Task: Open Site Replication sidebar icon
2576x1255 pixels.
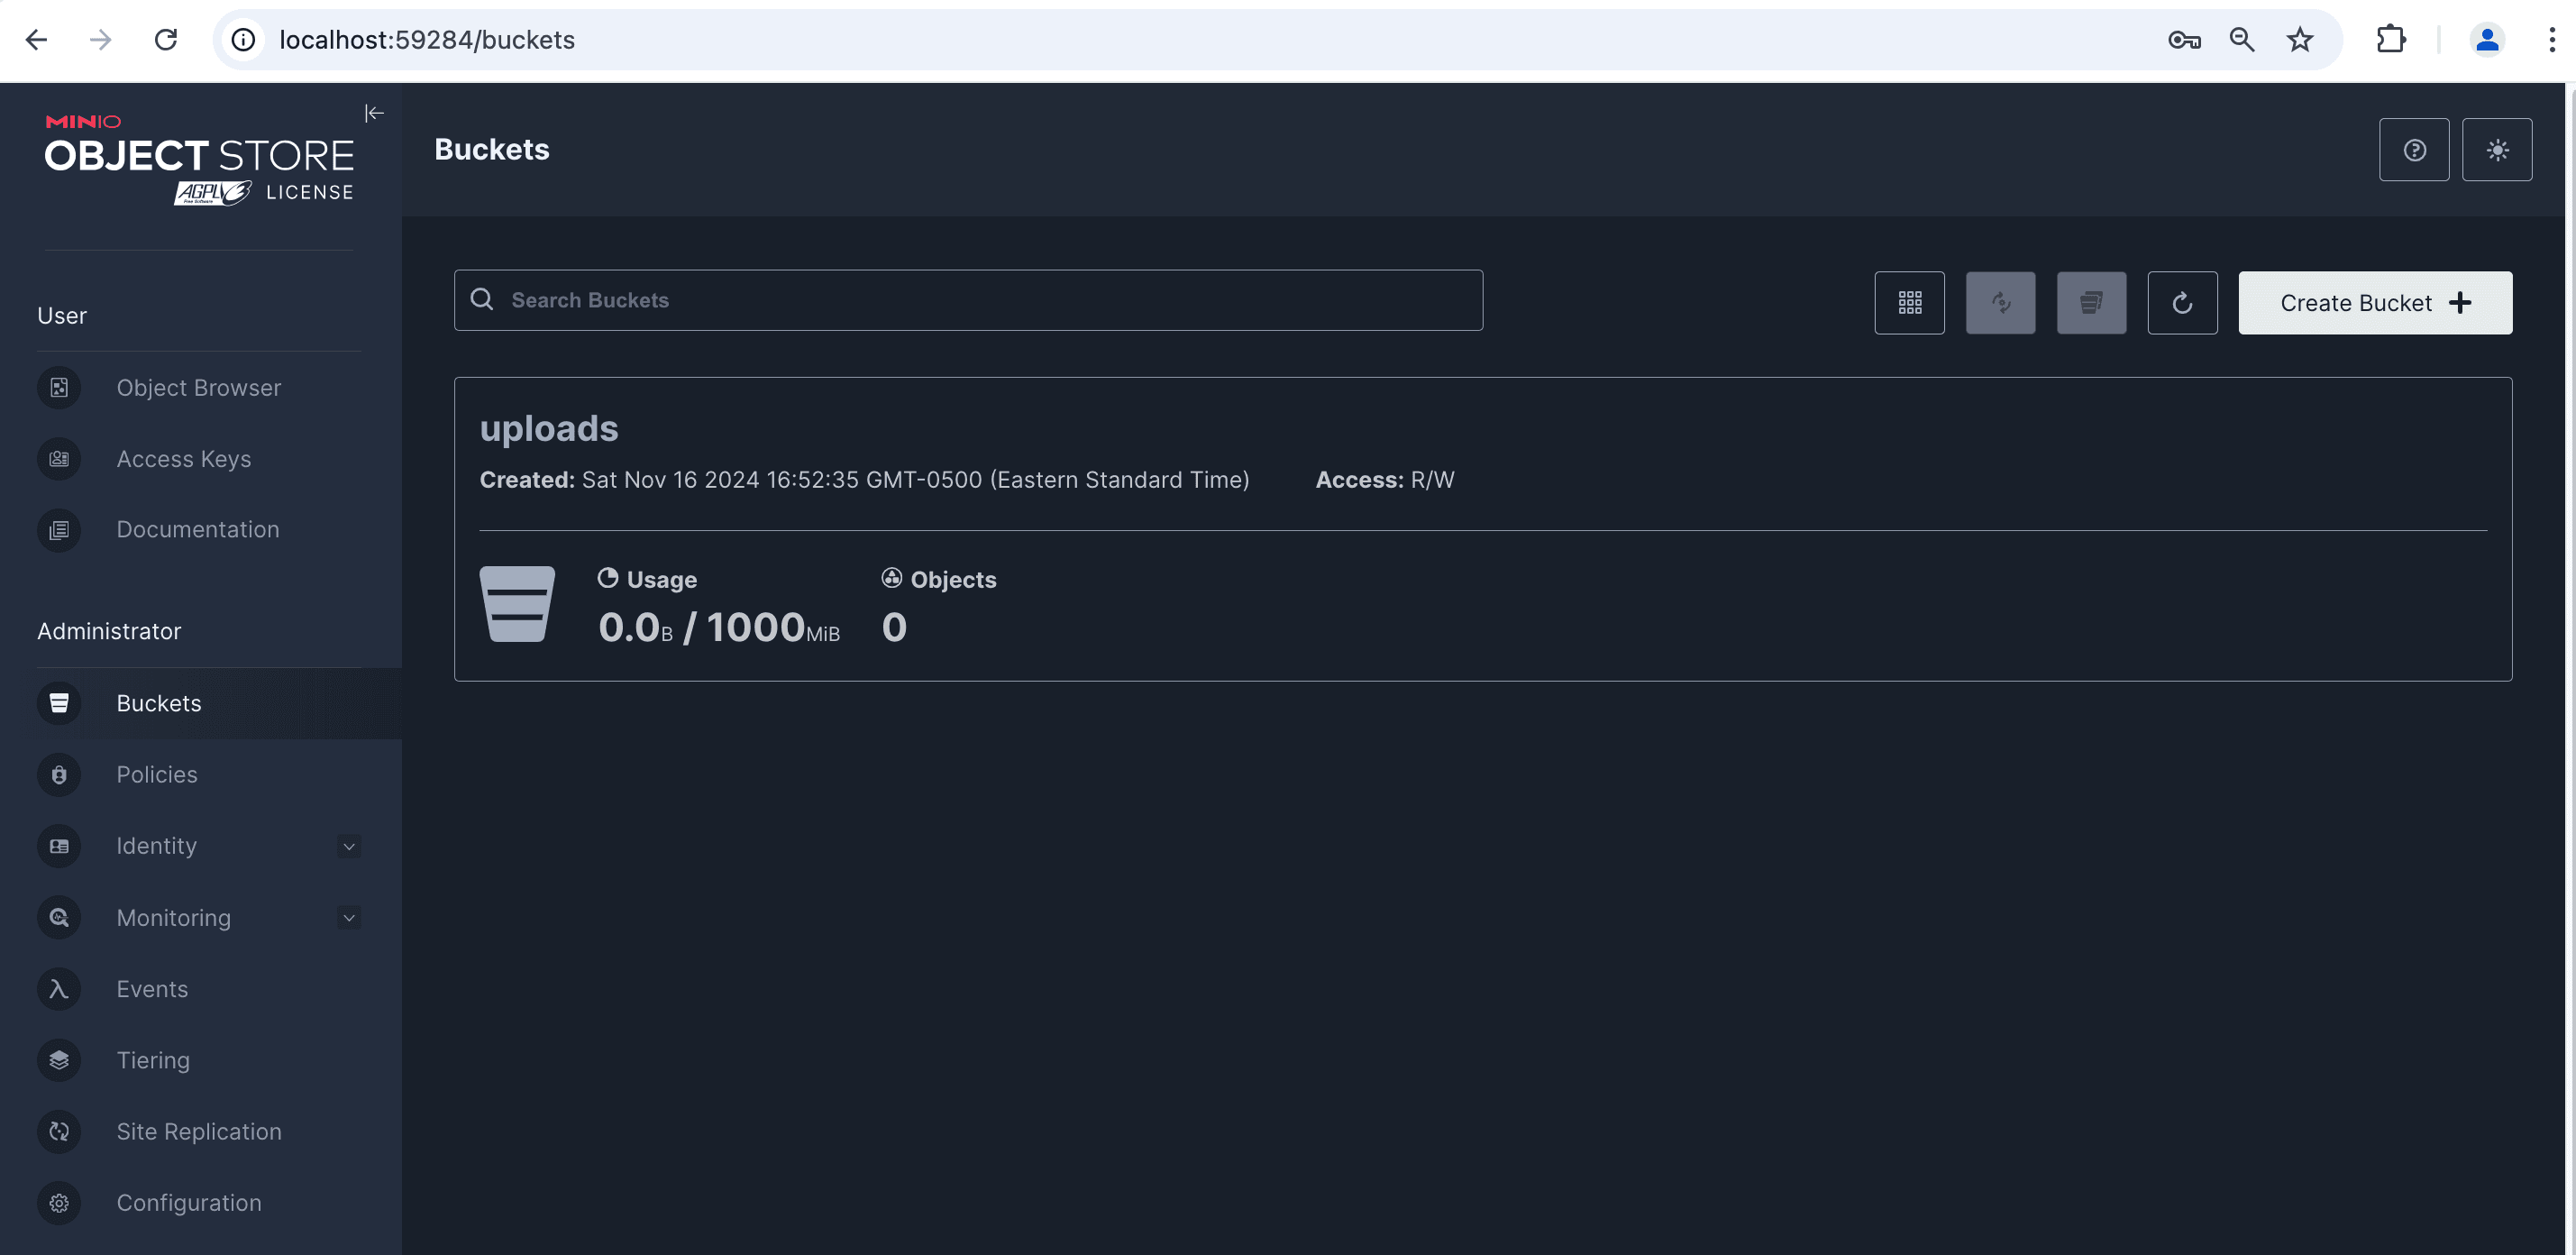Action: (59, 1131)
